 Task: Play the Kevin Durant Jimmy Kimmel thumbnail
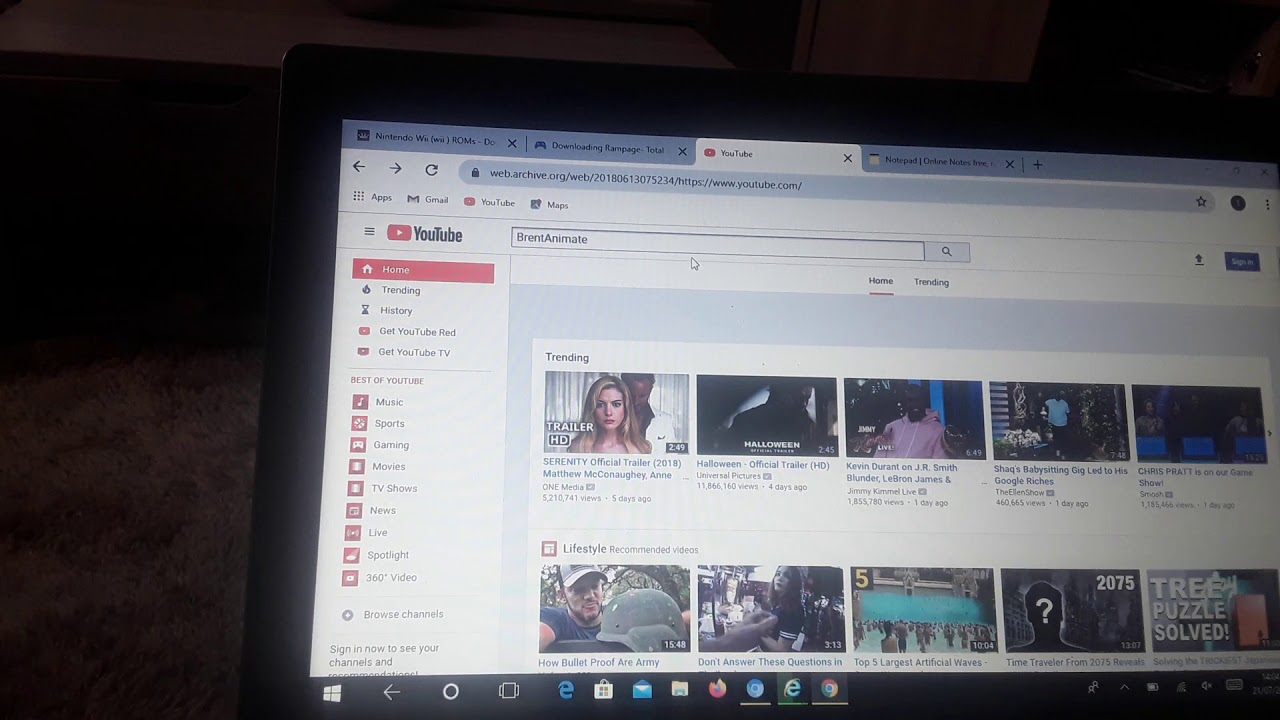tap(914, 419)
